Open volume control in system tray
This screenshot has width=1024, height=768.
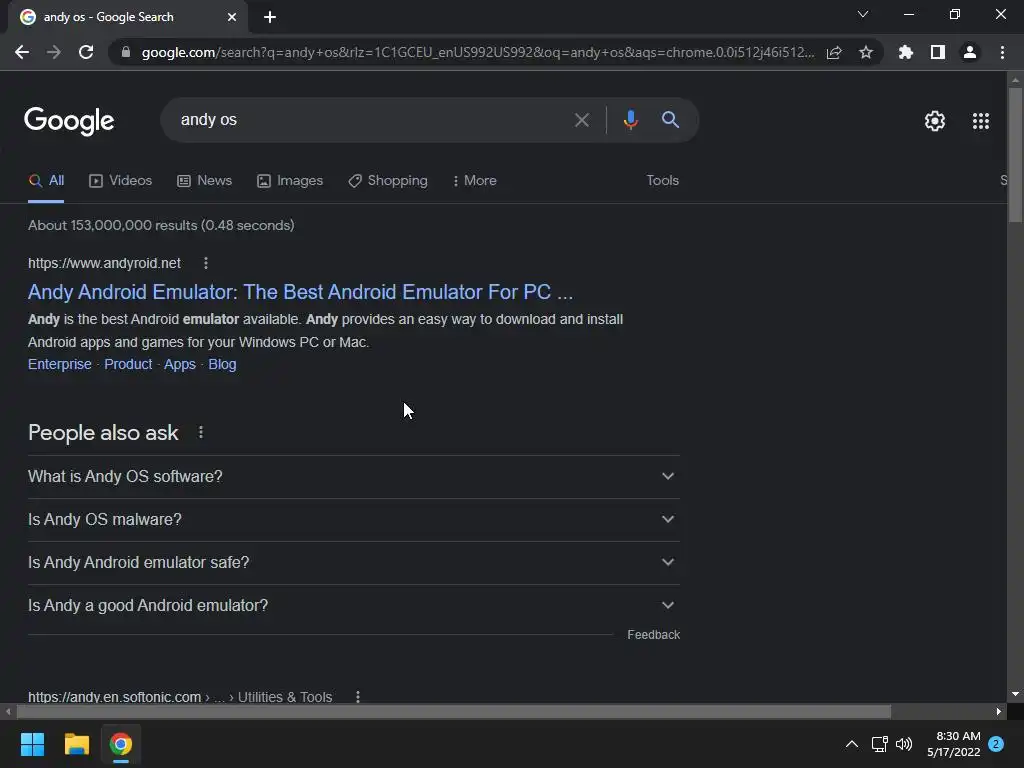click(x=904, y=744)
